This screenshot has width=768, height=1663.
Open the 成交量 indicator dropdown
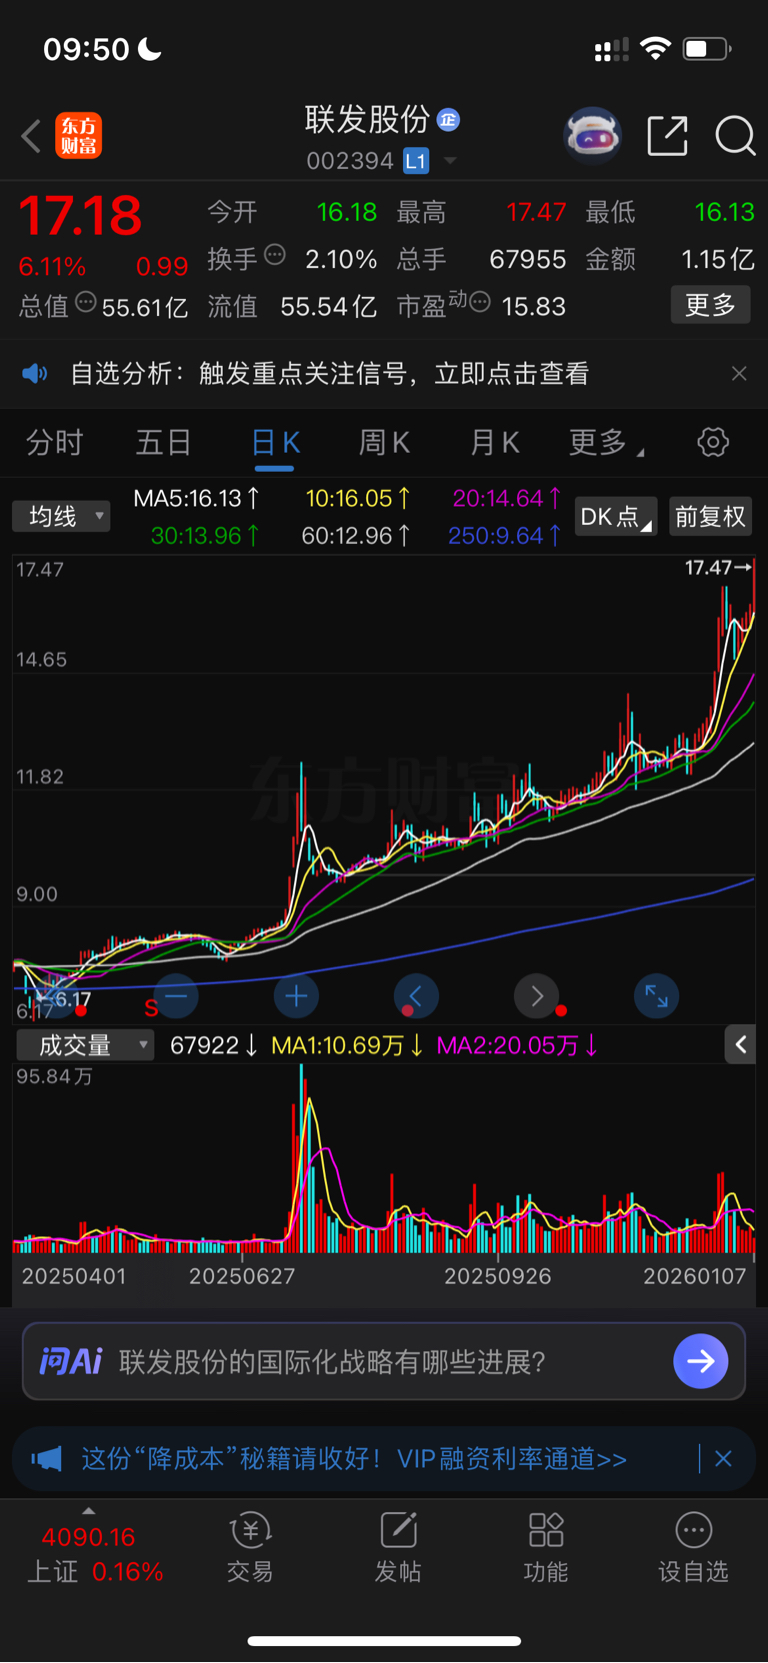[x=85, y=1045]
